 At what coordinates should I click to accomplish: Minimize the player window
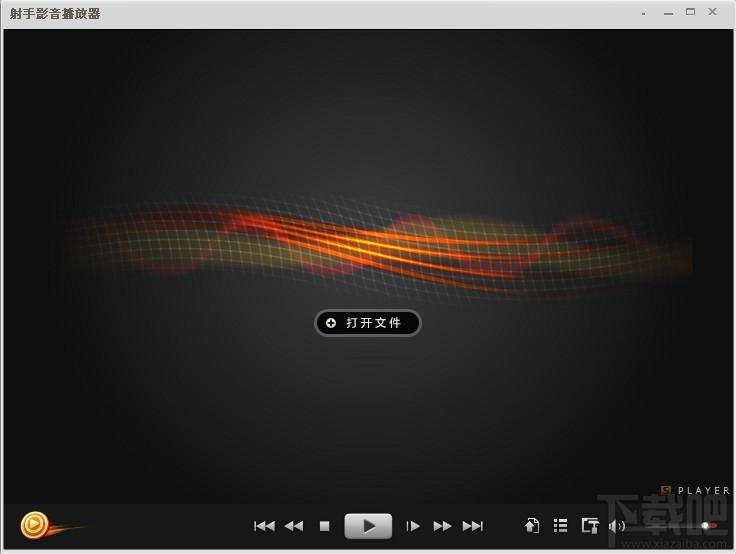point(668,14)
